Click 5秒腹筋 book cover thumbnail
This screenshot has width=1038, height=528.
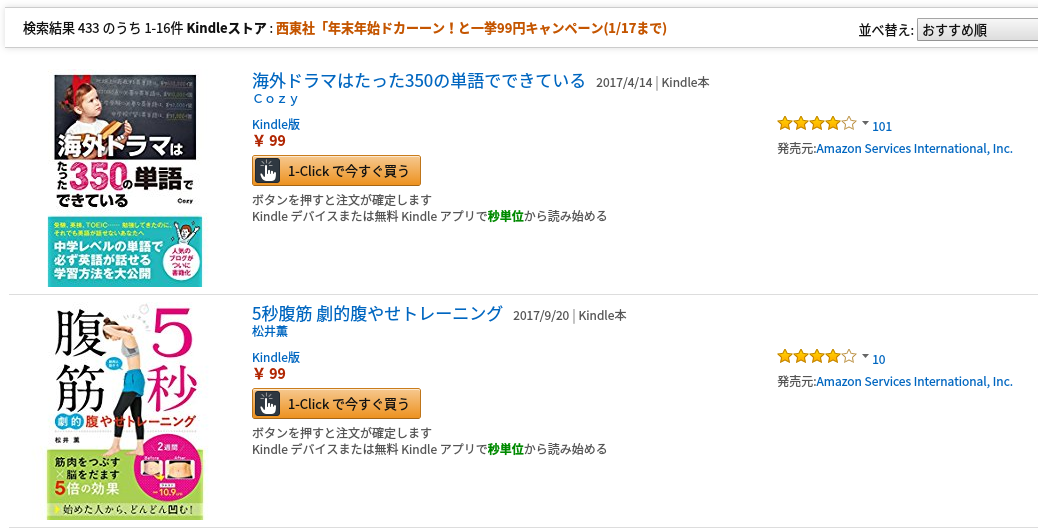pyautogui.click(x=125, y=413)
